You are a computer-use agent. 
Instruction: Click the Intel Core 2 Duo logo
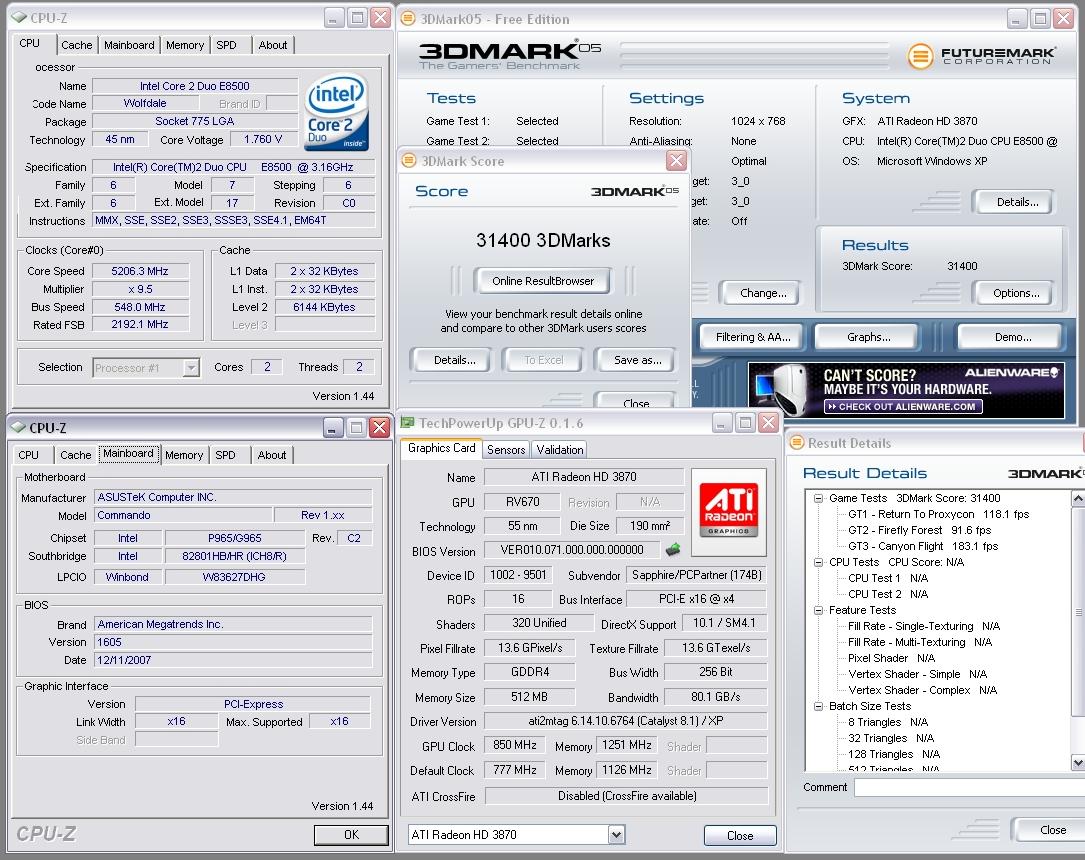pyautogui.click(x=337, y=112)
